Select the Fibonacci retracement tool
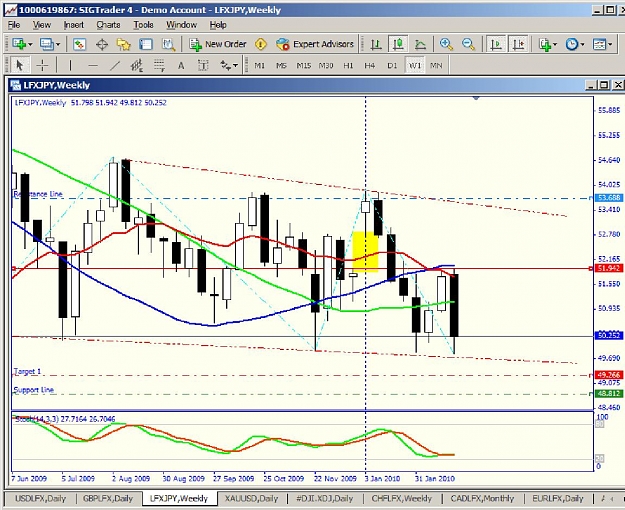Viewport: 625px width, 510px height. [x=159, y=65]
